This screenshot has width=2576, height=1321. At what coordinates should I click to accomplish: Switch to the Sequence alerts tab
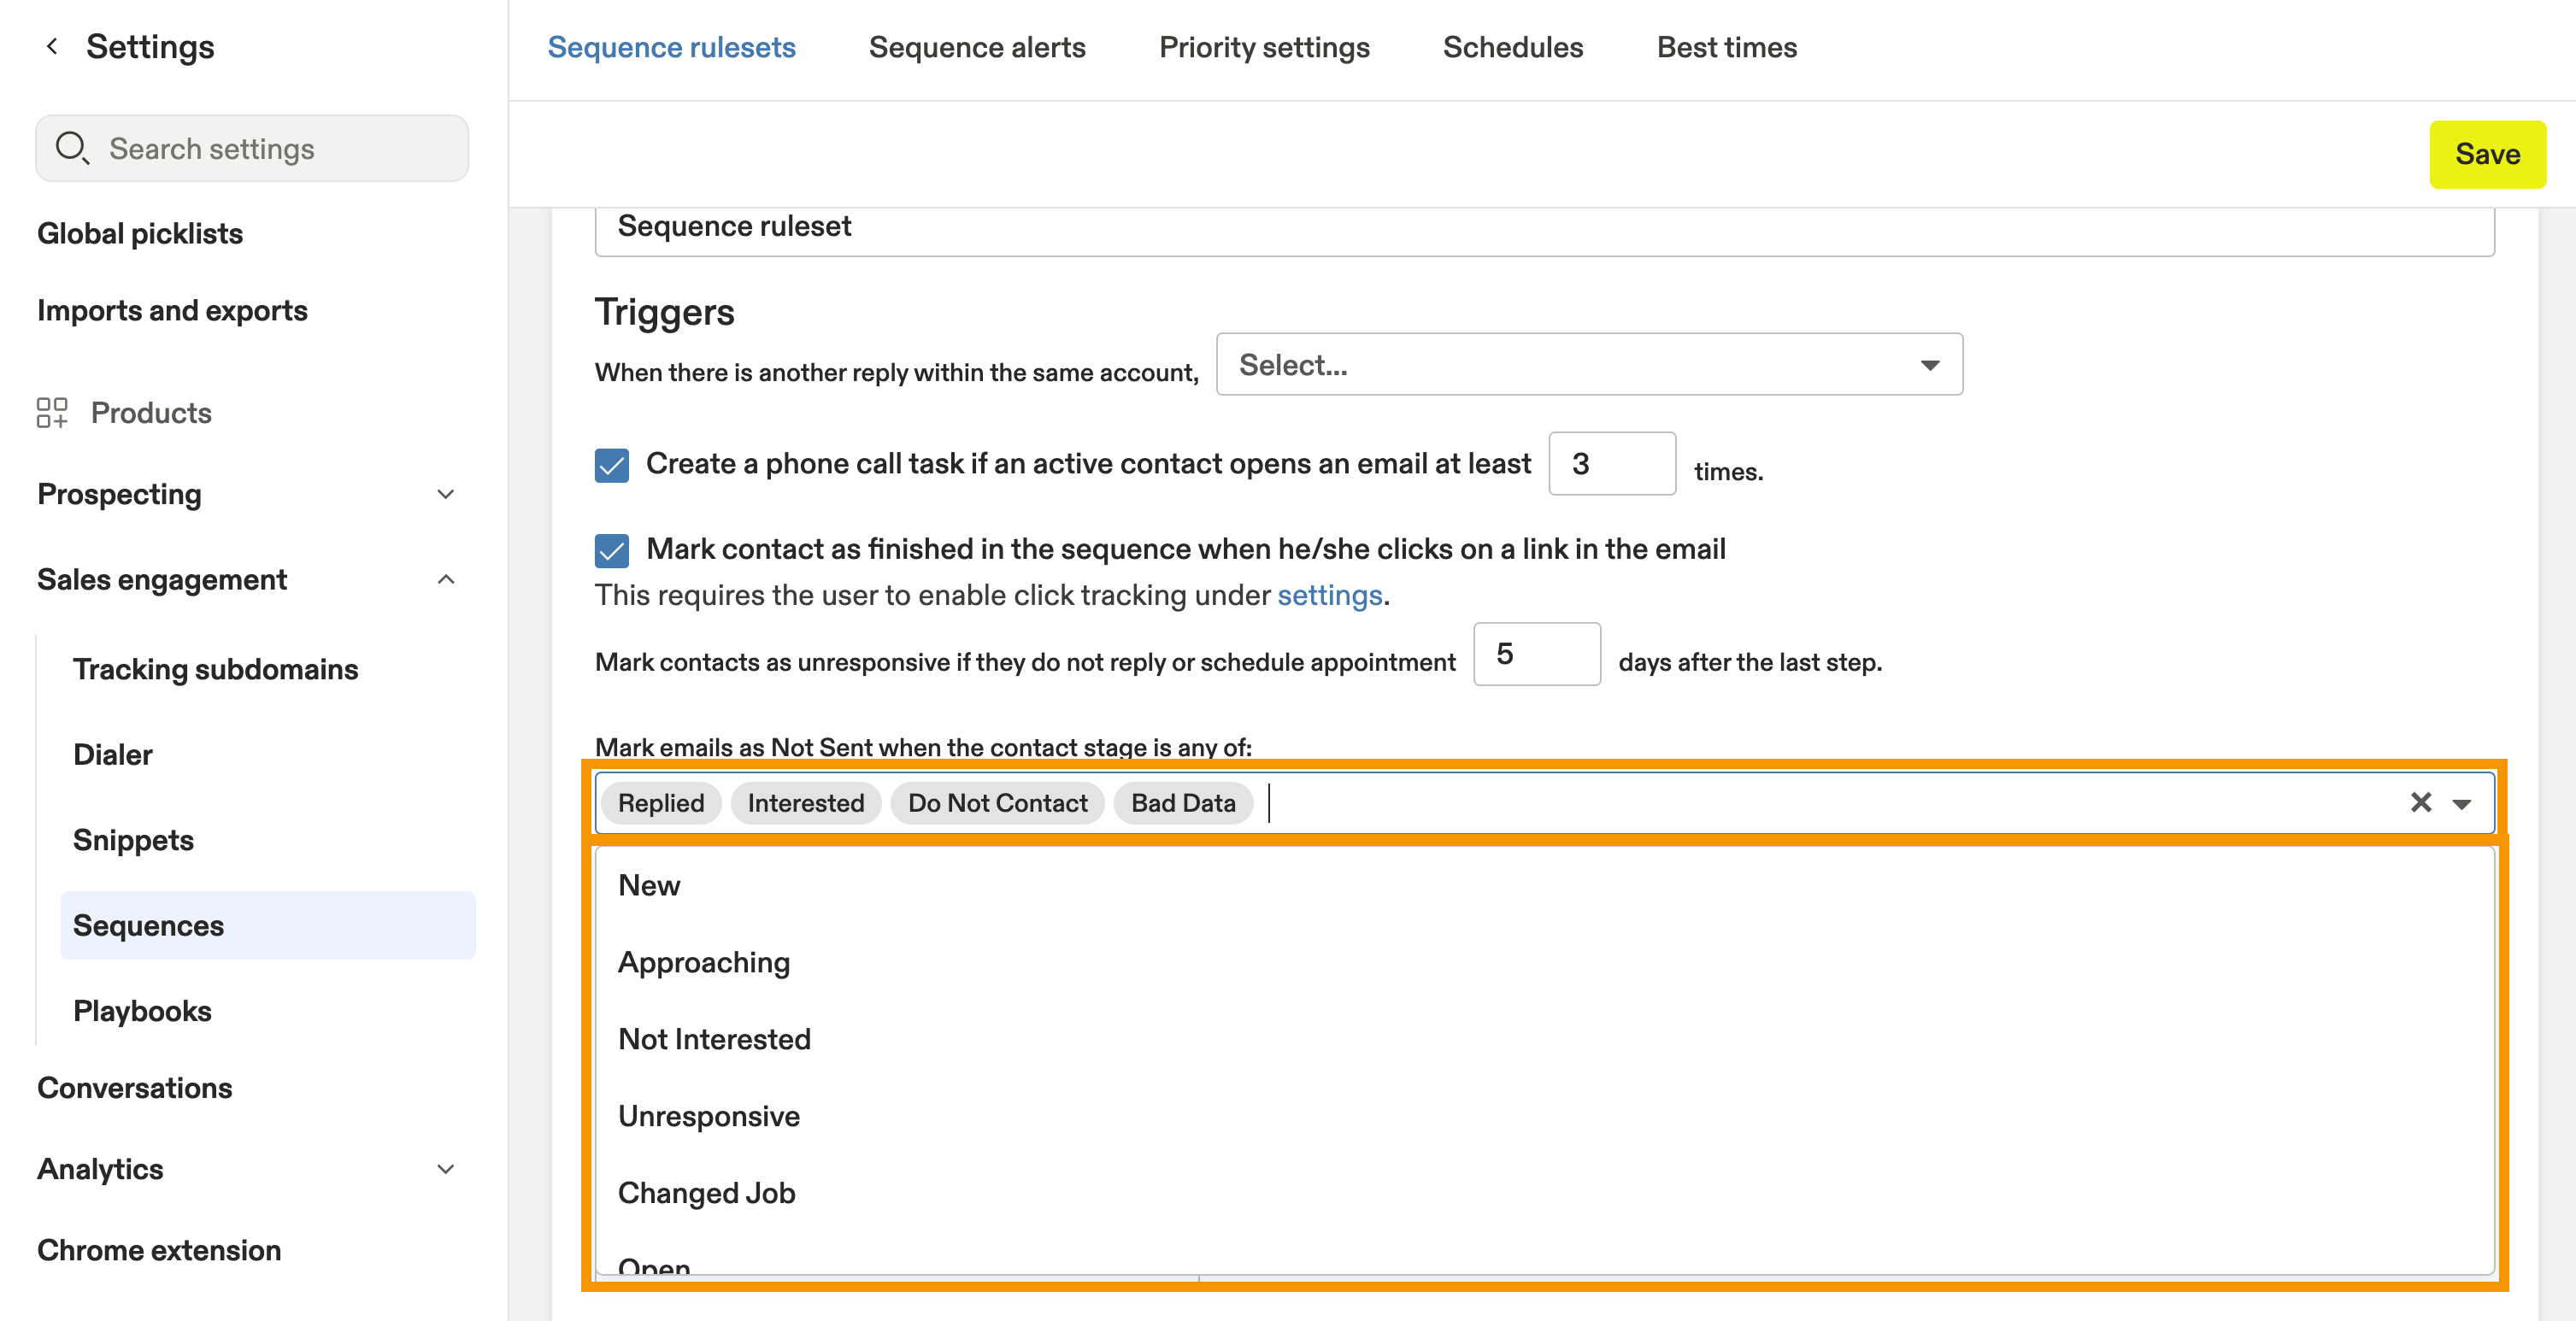(976, 47)
